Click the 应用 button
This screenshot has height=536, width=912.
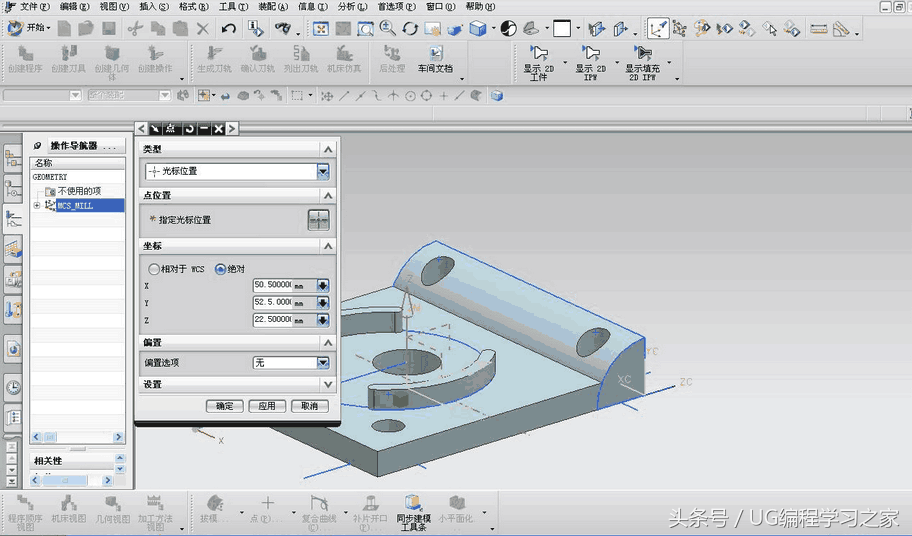pyautogui.click(x=267, y=406)
